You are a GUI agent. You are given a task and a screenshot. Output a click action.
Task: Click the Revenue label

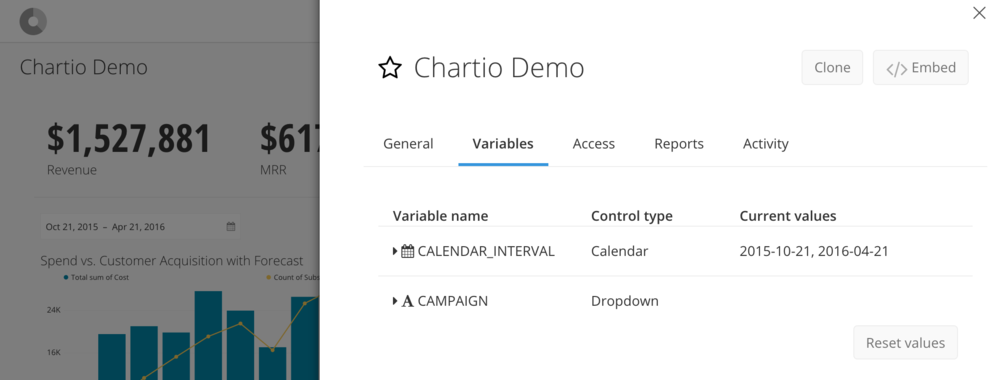(x=72, y=170)
